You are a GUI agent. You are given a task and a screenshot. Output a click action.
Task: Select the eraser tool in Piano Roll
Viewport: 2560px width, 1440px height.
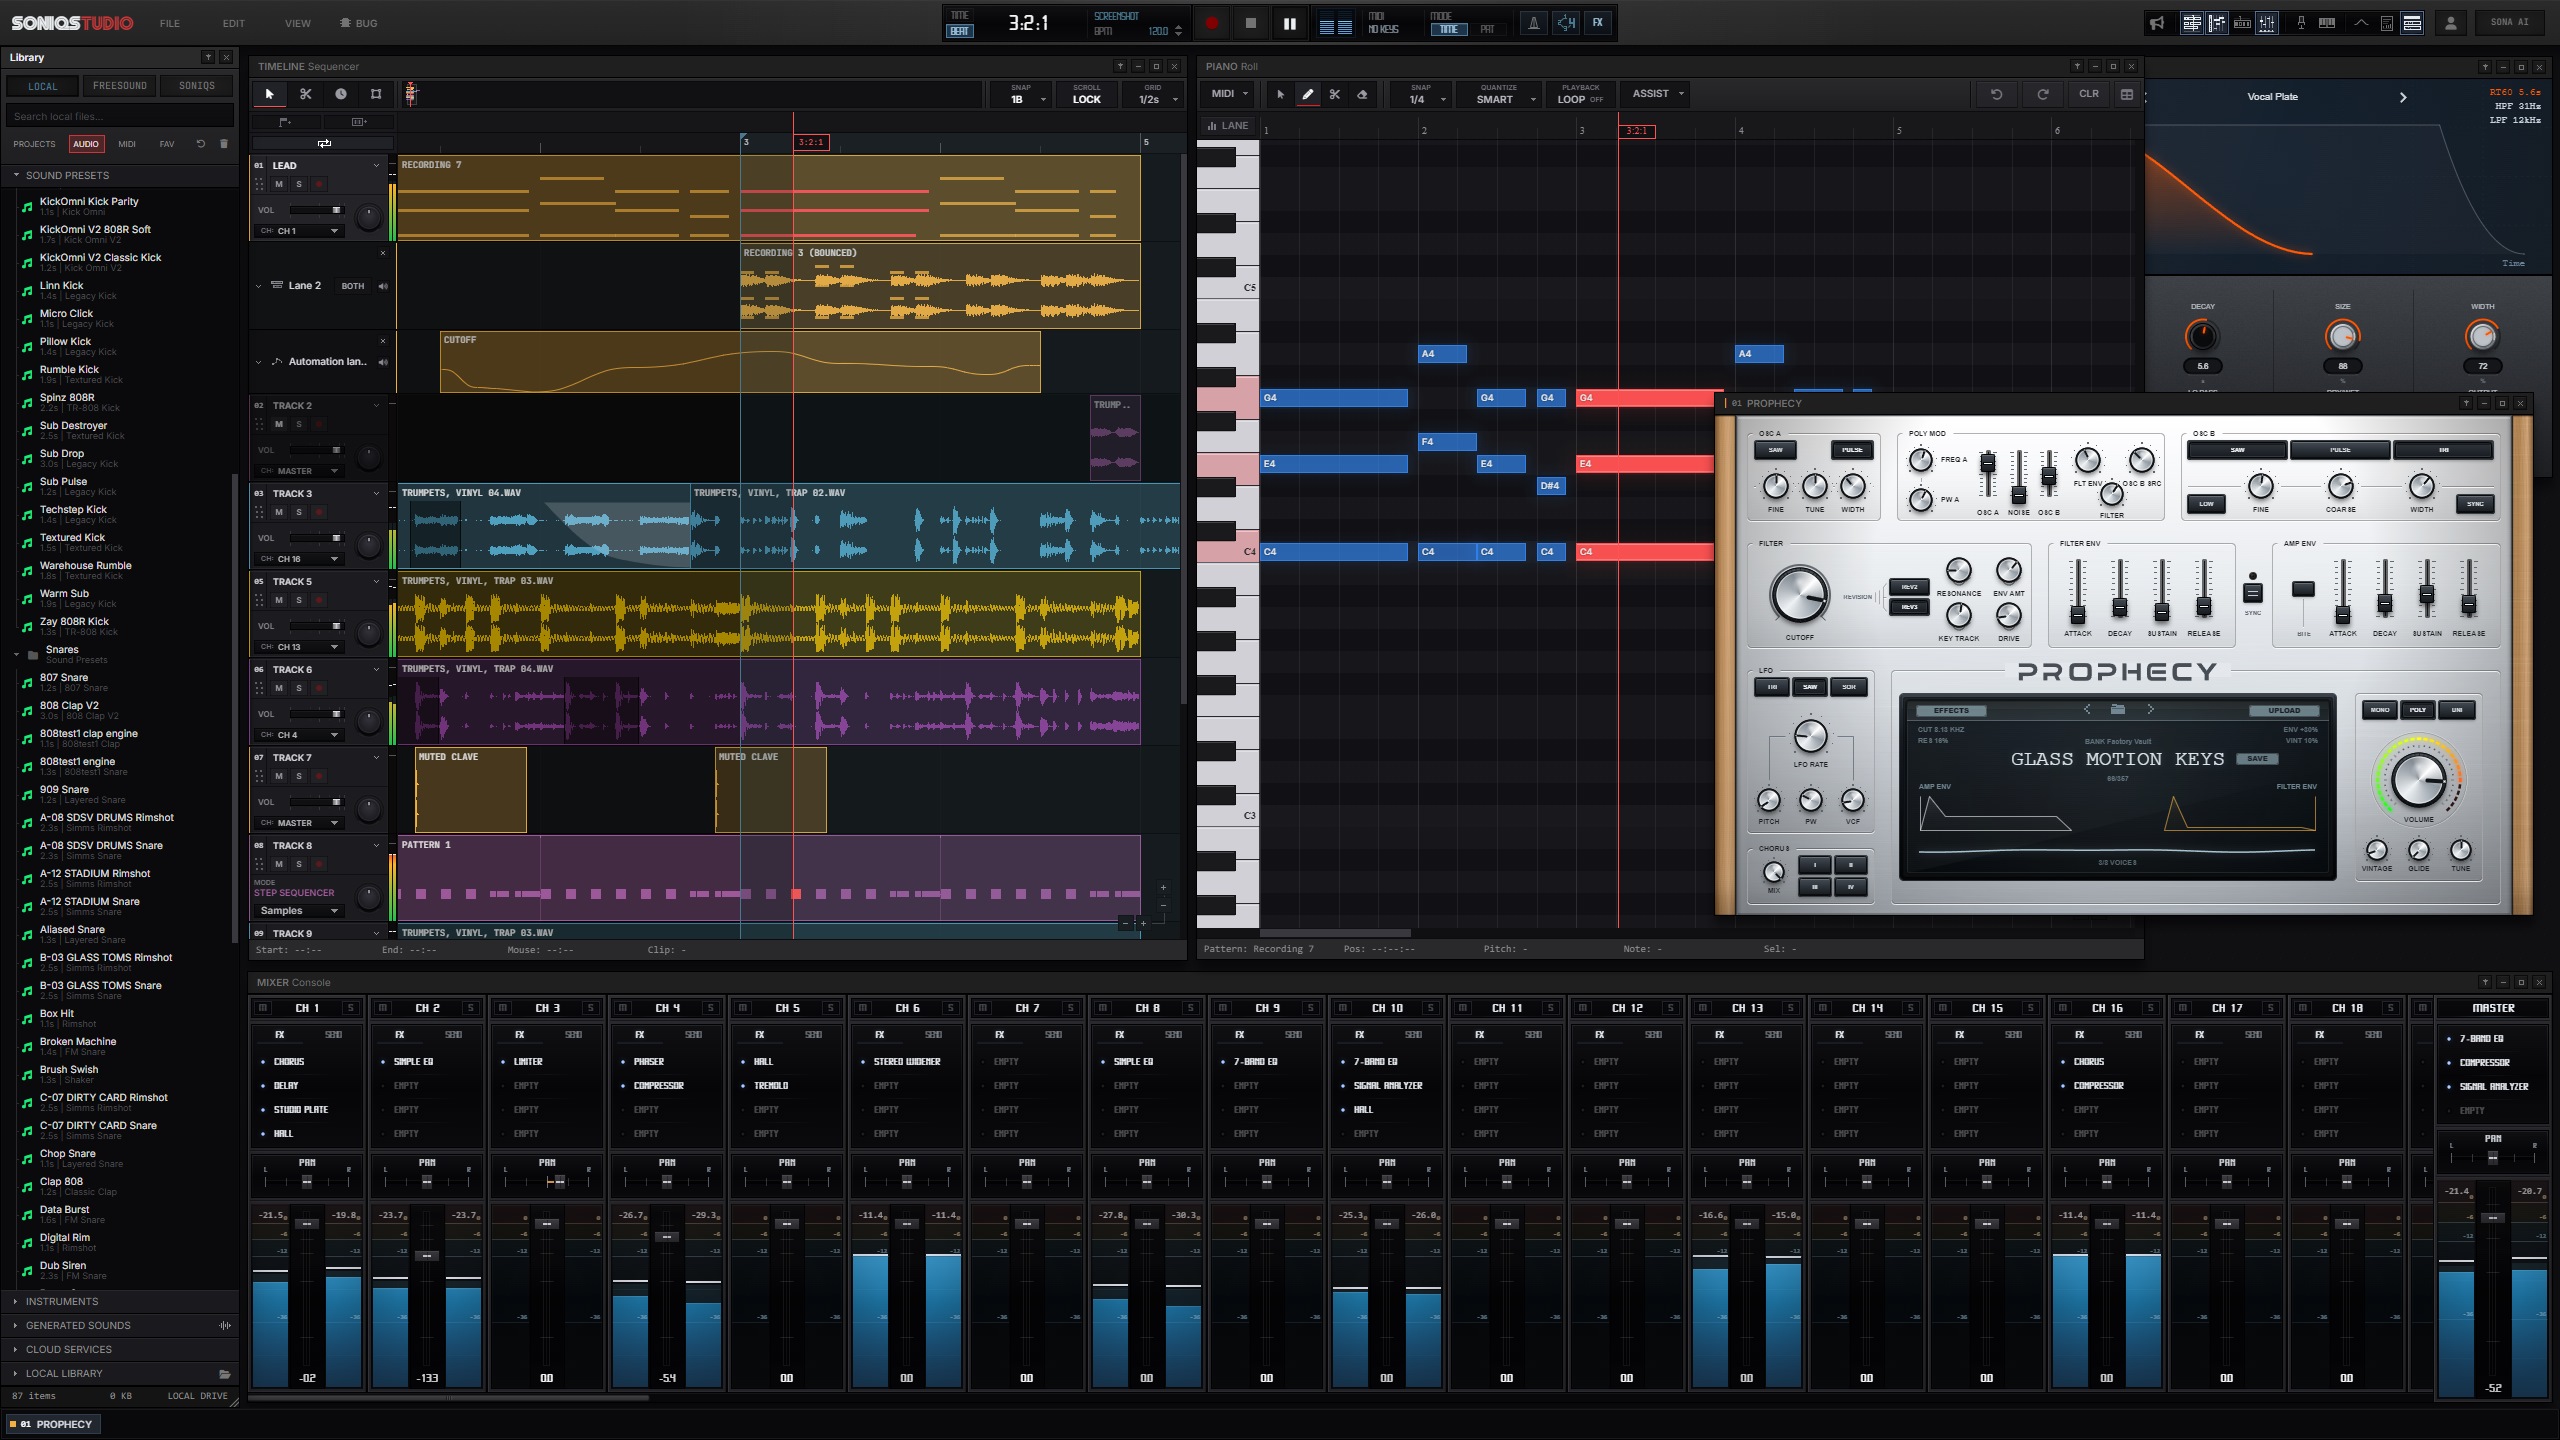coord(1361,94)
